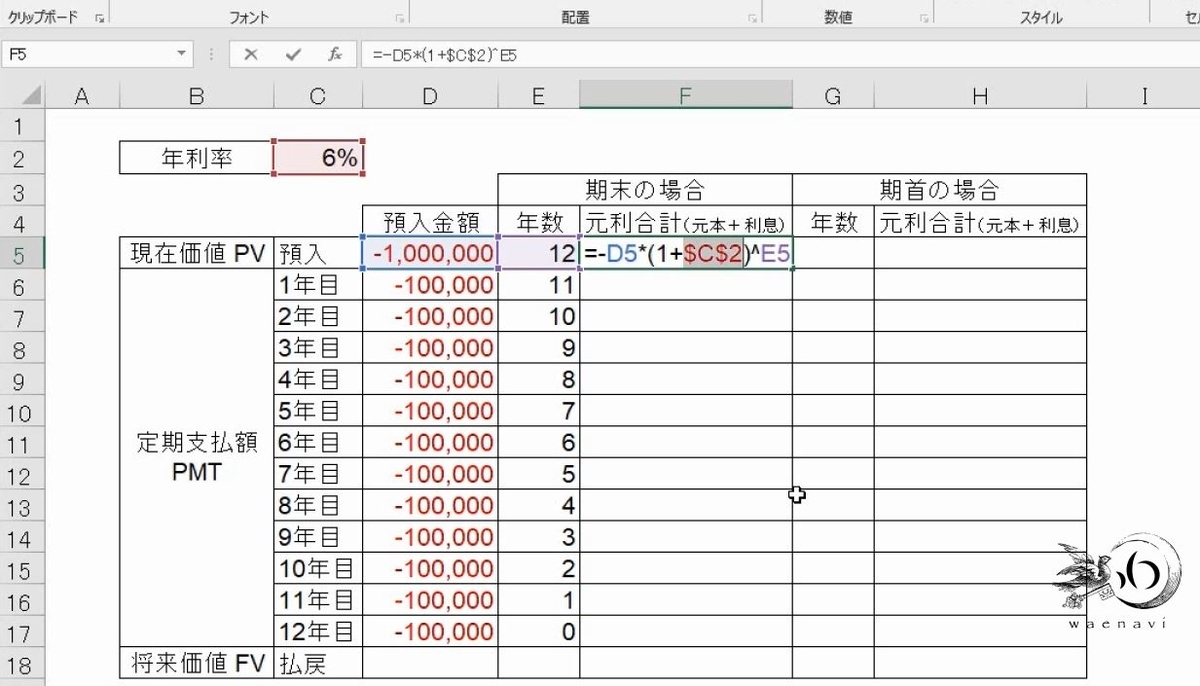Click the 期首の場合 header cell

[x=939, y=189]
